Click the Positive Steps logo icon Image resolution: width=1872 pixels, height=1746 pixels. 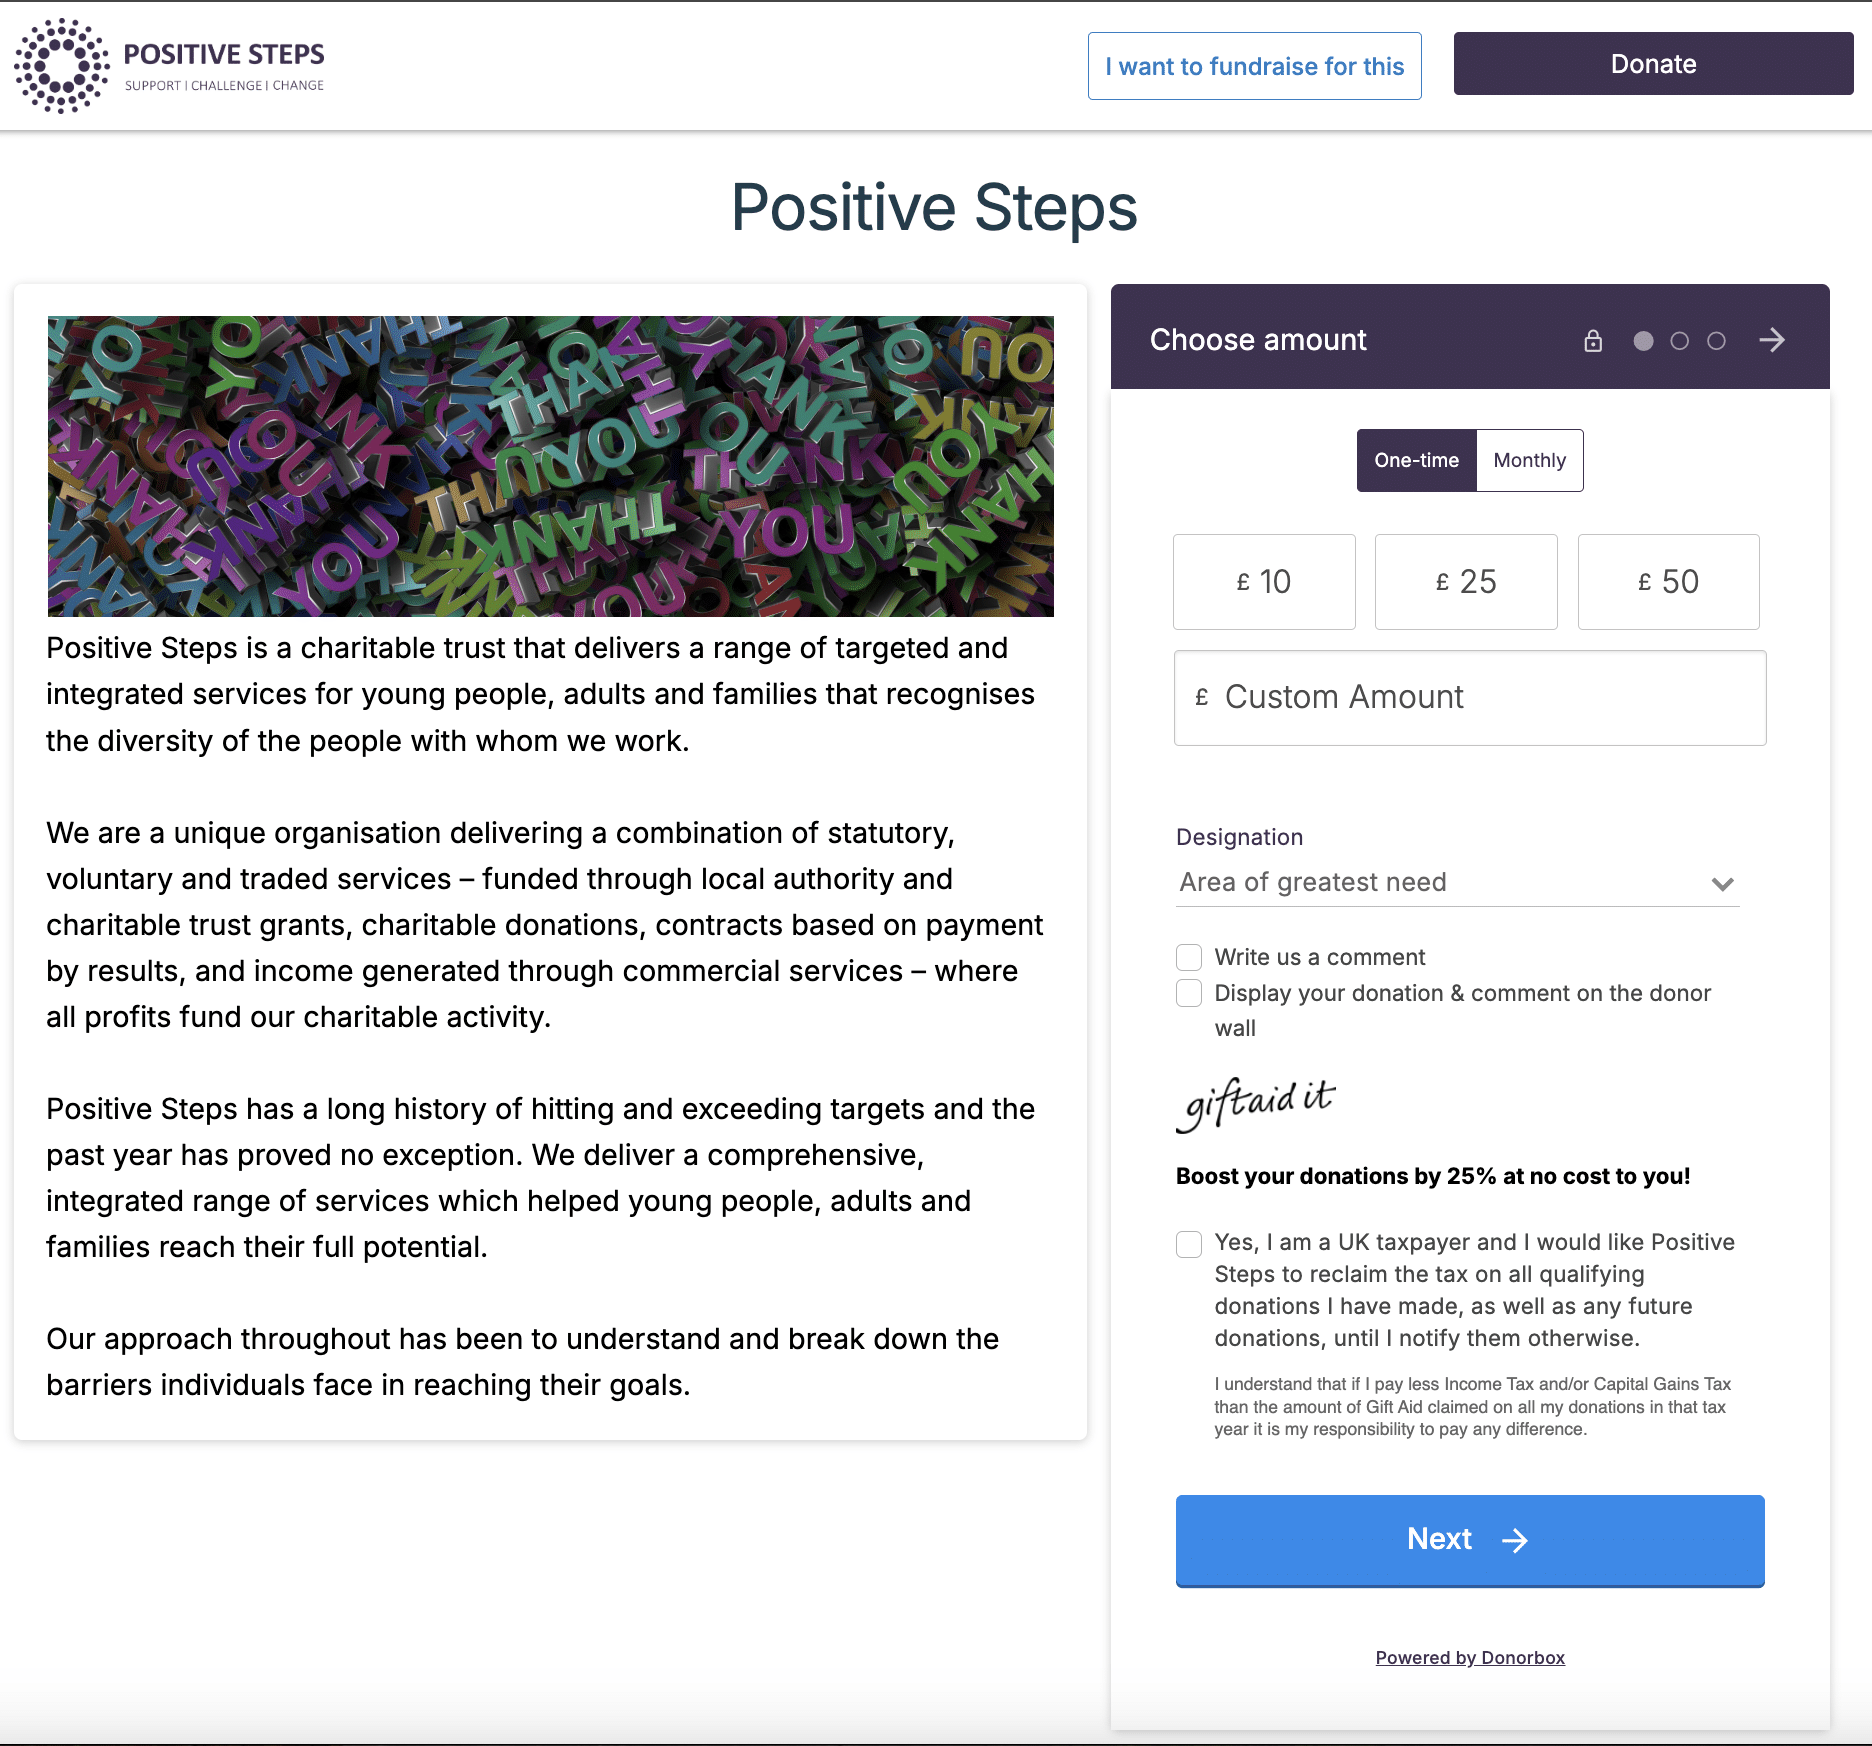pyautogui.click(x=62, y=66)
